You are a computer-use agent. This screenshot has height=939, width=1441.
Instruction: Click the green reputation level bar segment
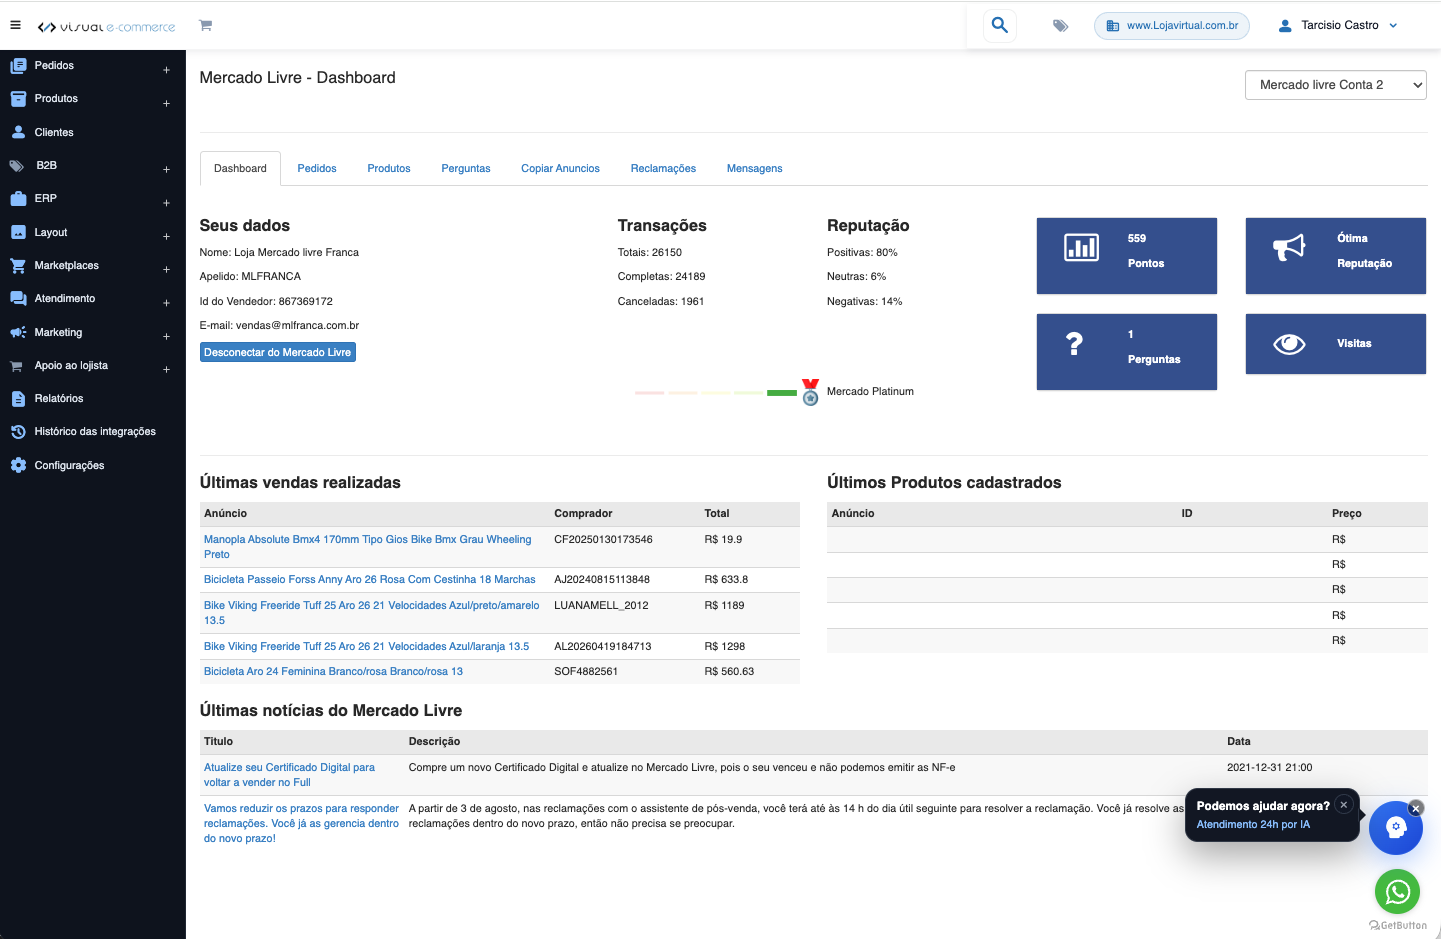point(782,393)
